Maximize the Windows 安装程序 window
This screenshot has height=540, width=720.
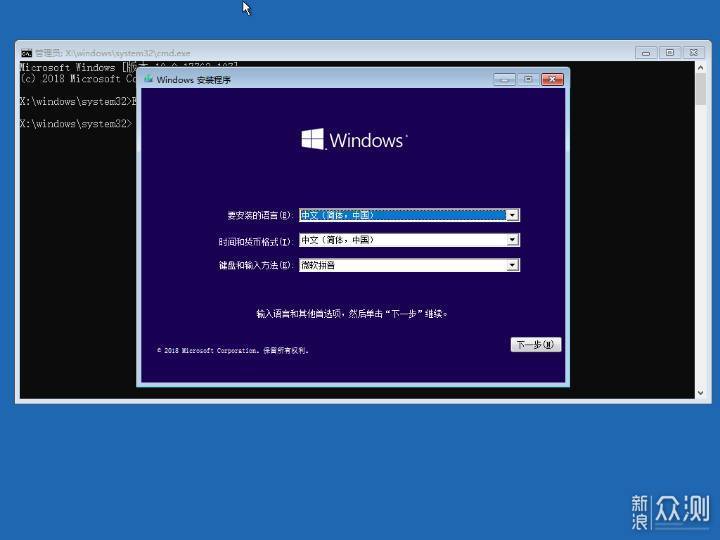(x=528, y=79)
